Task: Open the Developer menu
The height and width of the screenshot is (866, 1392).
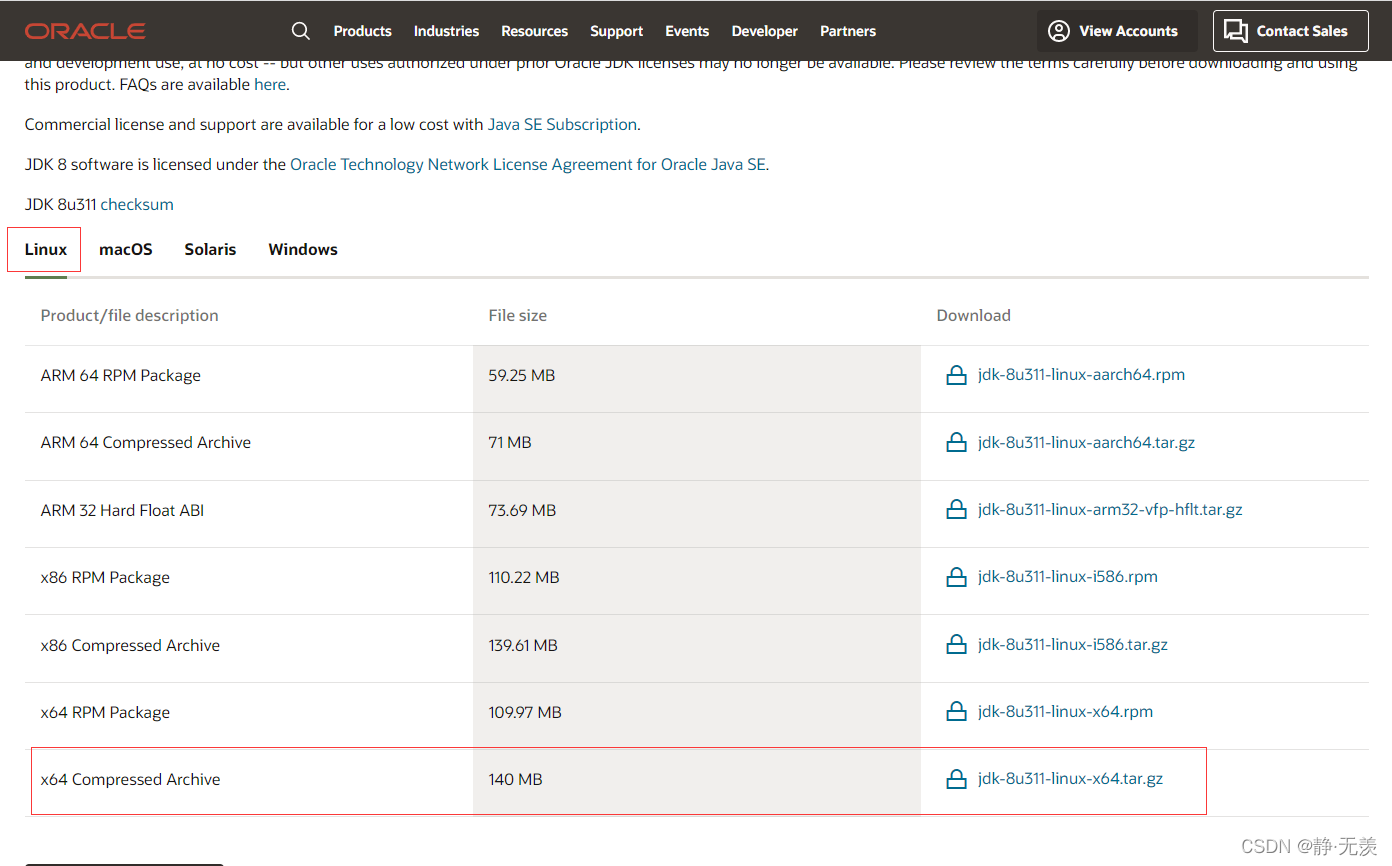Action: [x=764, y=31]
